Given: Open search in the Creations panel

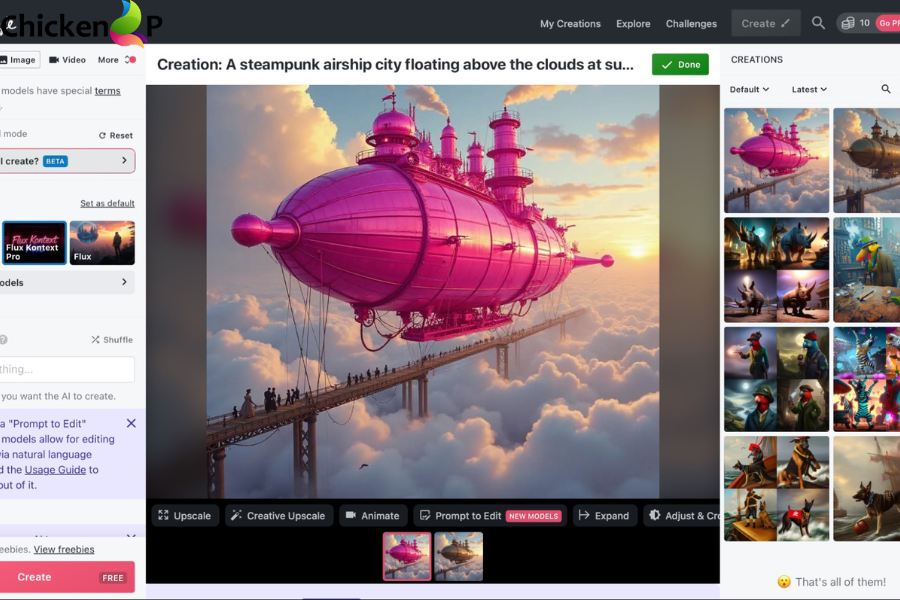Looking at the screenshot, I should tap(886, 89).
